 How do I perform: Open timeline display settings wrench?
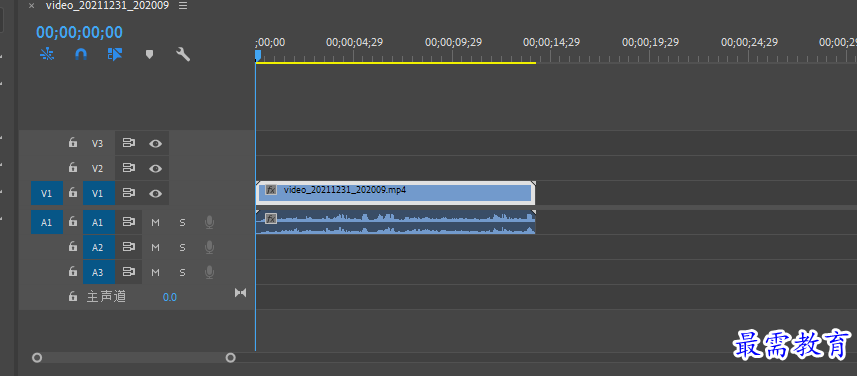[183, 54]
